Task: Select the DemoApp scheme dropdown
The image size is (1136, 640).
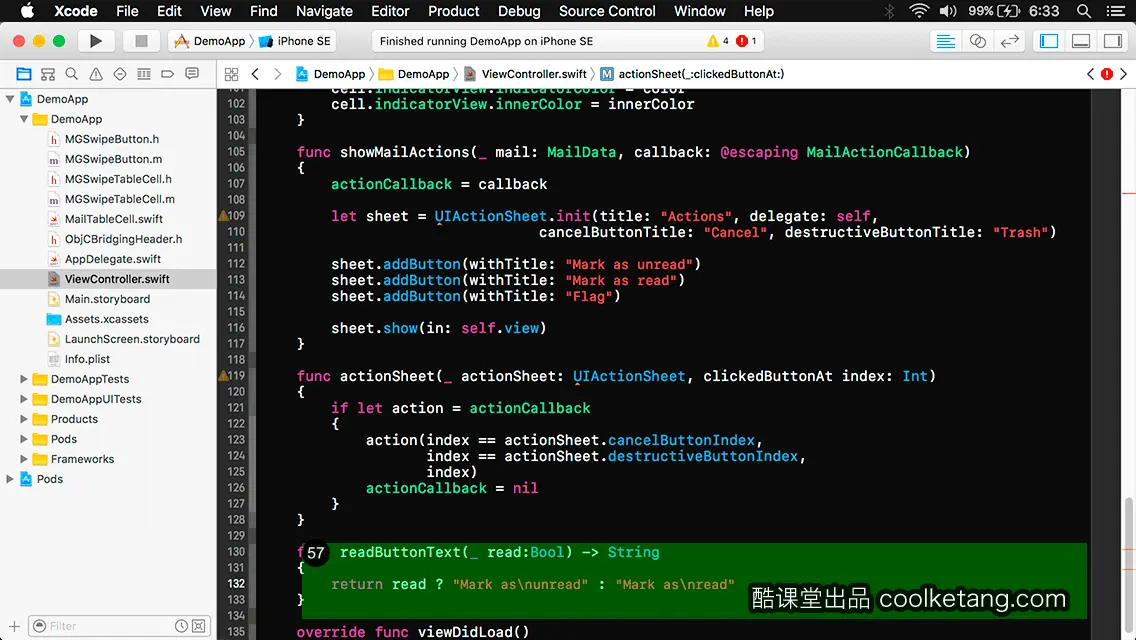Action: [x=211, y=41]
